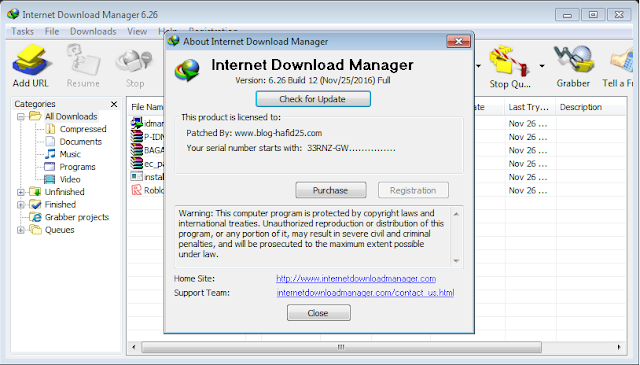The width and height of the screenshot is (640, 365).
Task: Click the horizontal scrollbar thumb
Action: (x=341, y=347)
